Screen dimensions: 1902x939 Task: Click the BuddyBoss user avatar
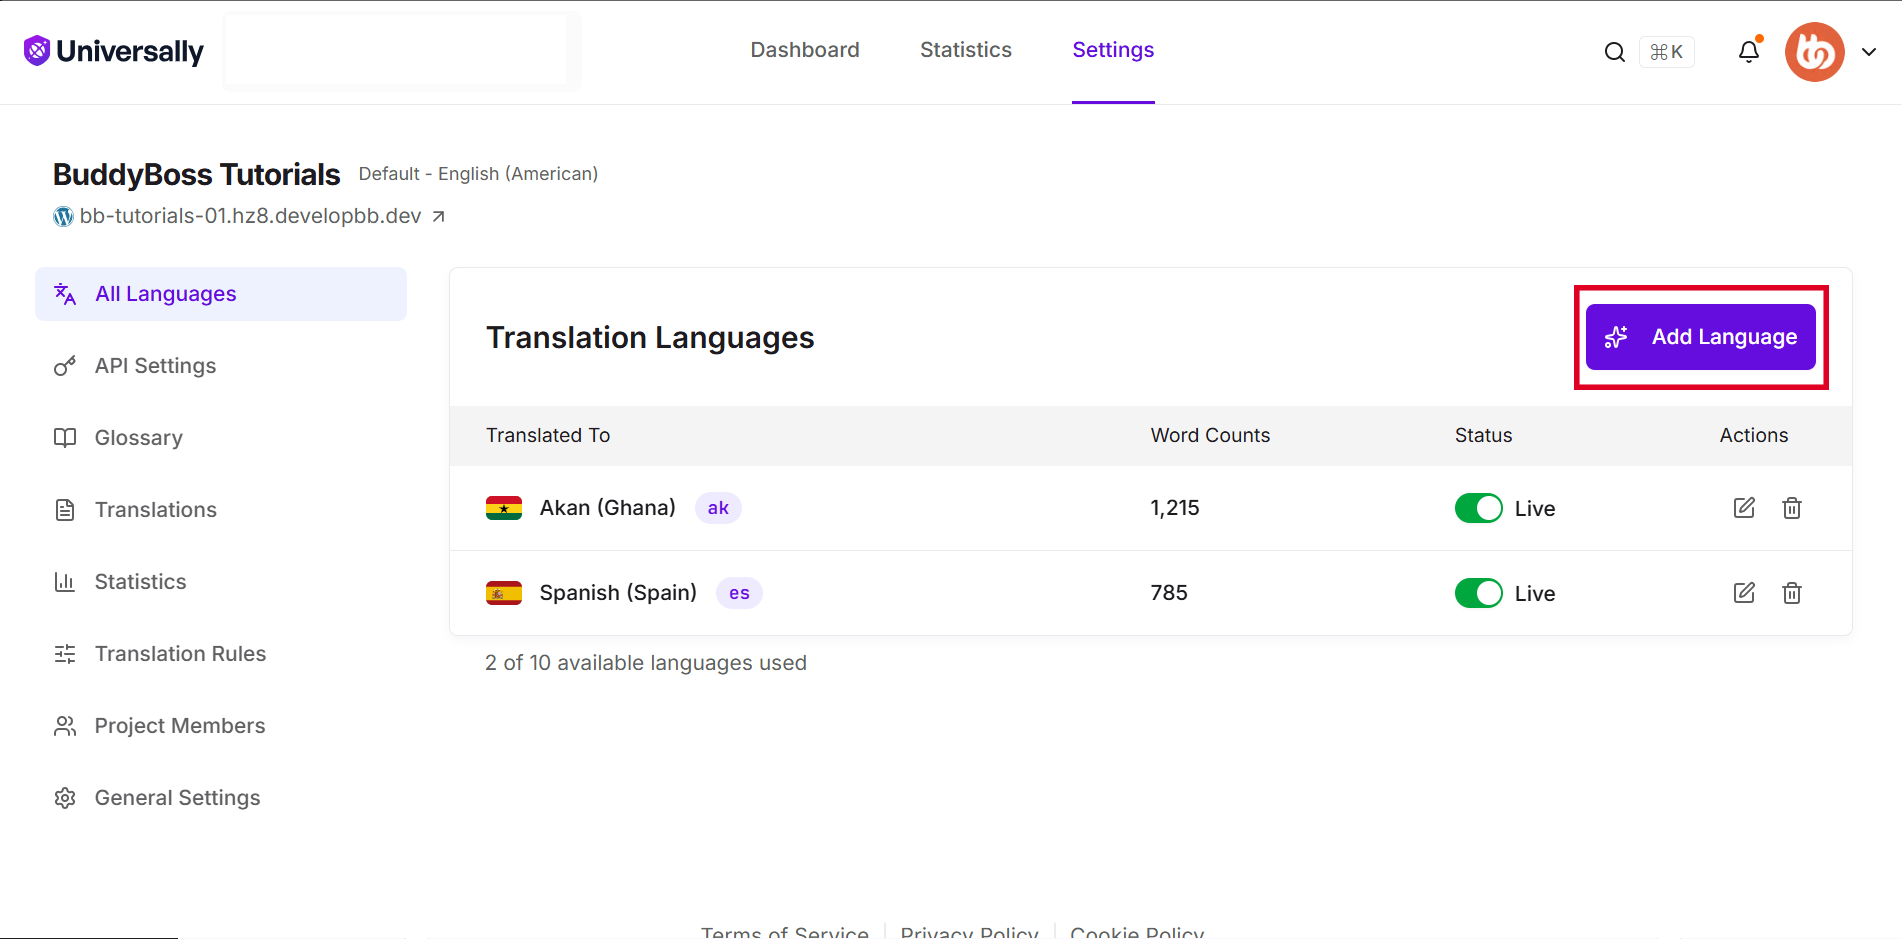(x=1814, y=52)
